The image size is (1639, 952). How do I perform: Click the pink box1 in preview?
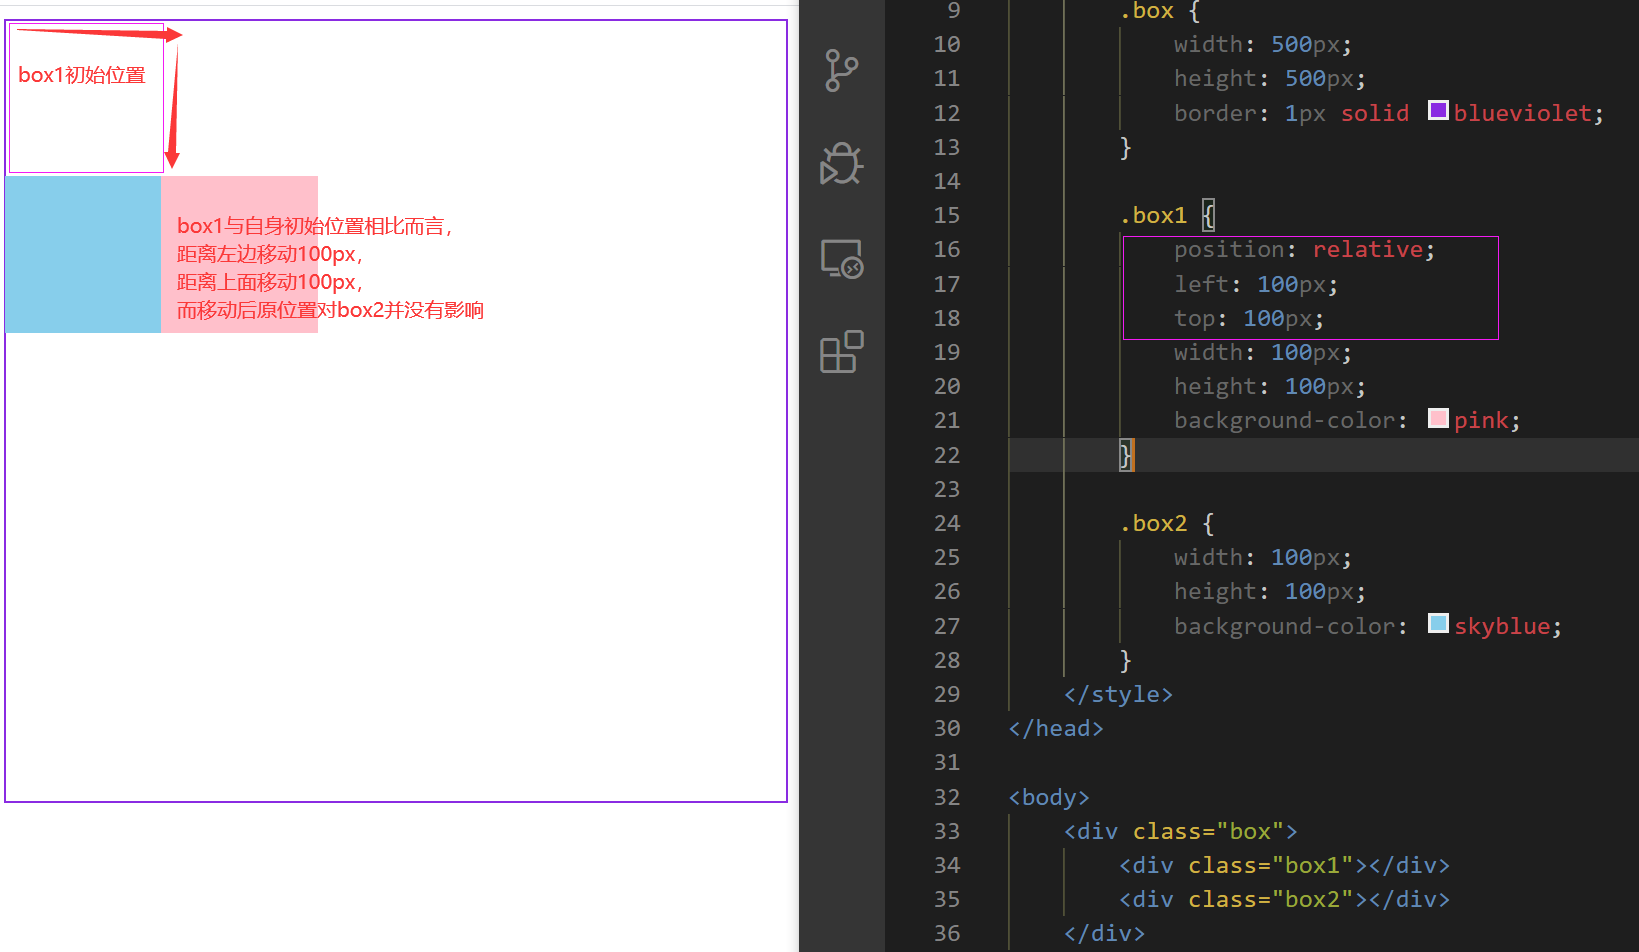click(240, 254)
